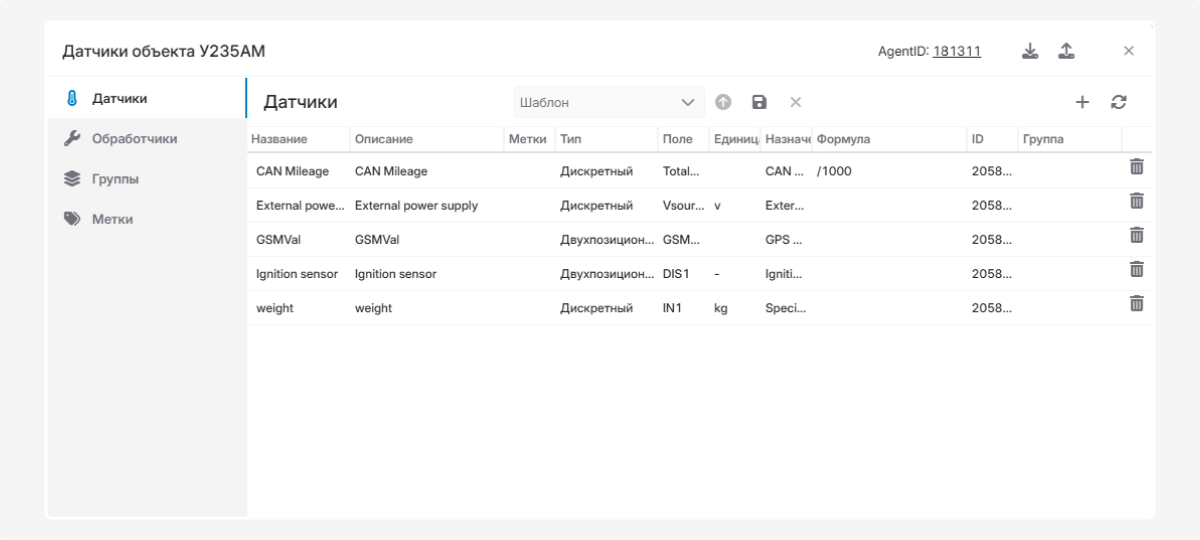The width and height of the screenshot is (1200, 540).
Task: Click the save template floppy disk icon
Action: tap(759, 102)
